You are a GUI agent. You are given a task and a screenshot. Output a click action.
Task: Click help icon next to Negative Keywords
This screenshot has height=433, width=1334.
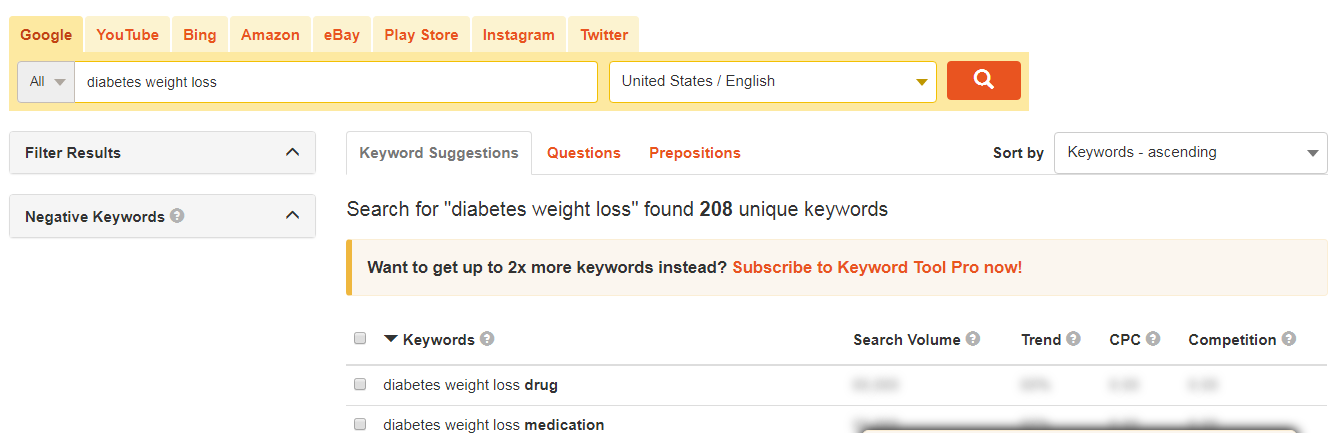[x=177, y=215]
